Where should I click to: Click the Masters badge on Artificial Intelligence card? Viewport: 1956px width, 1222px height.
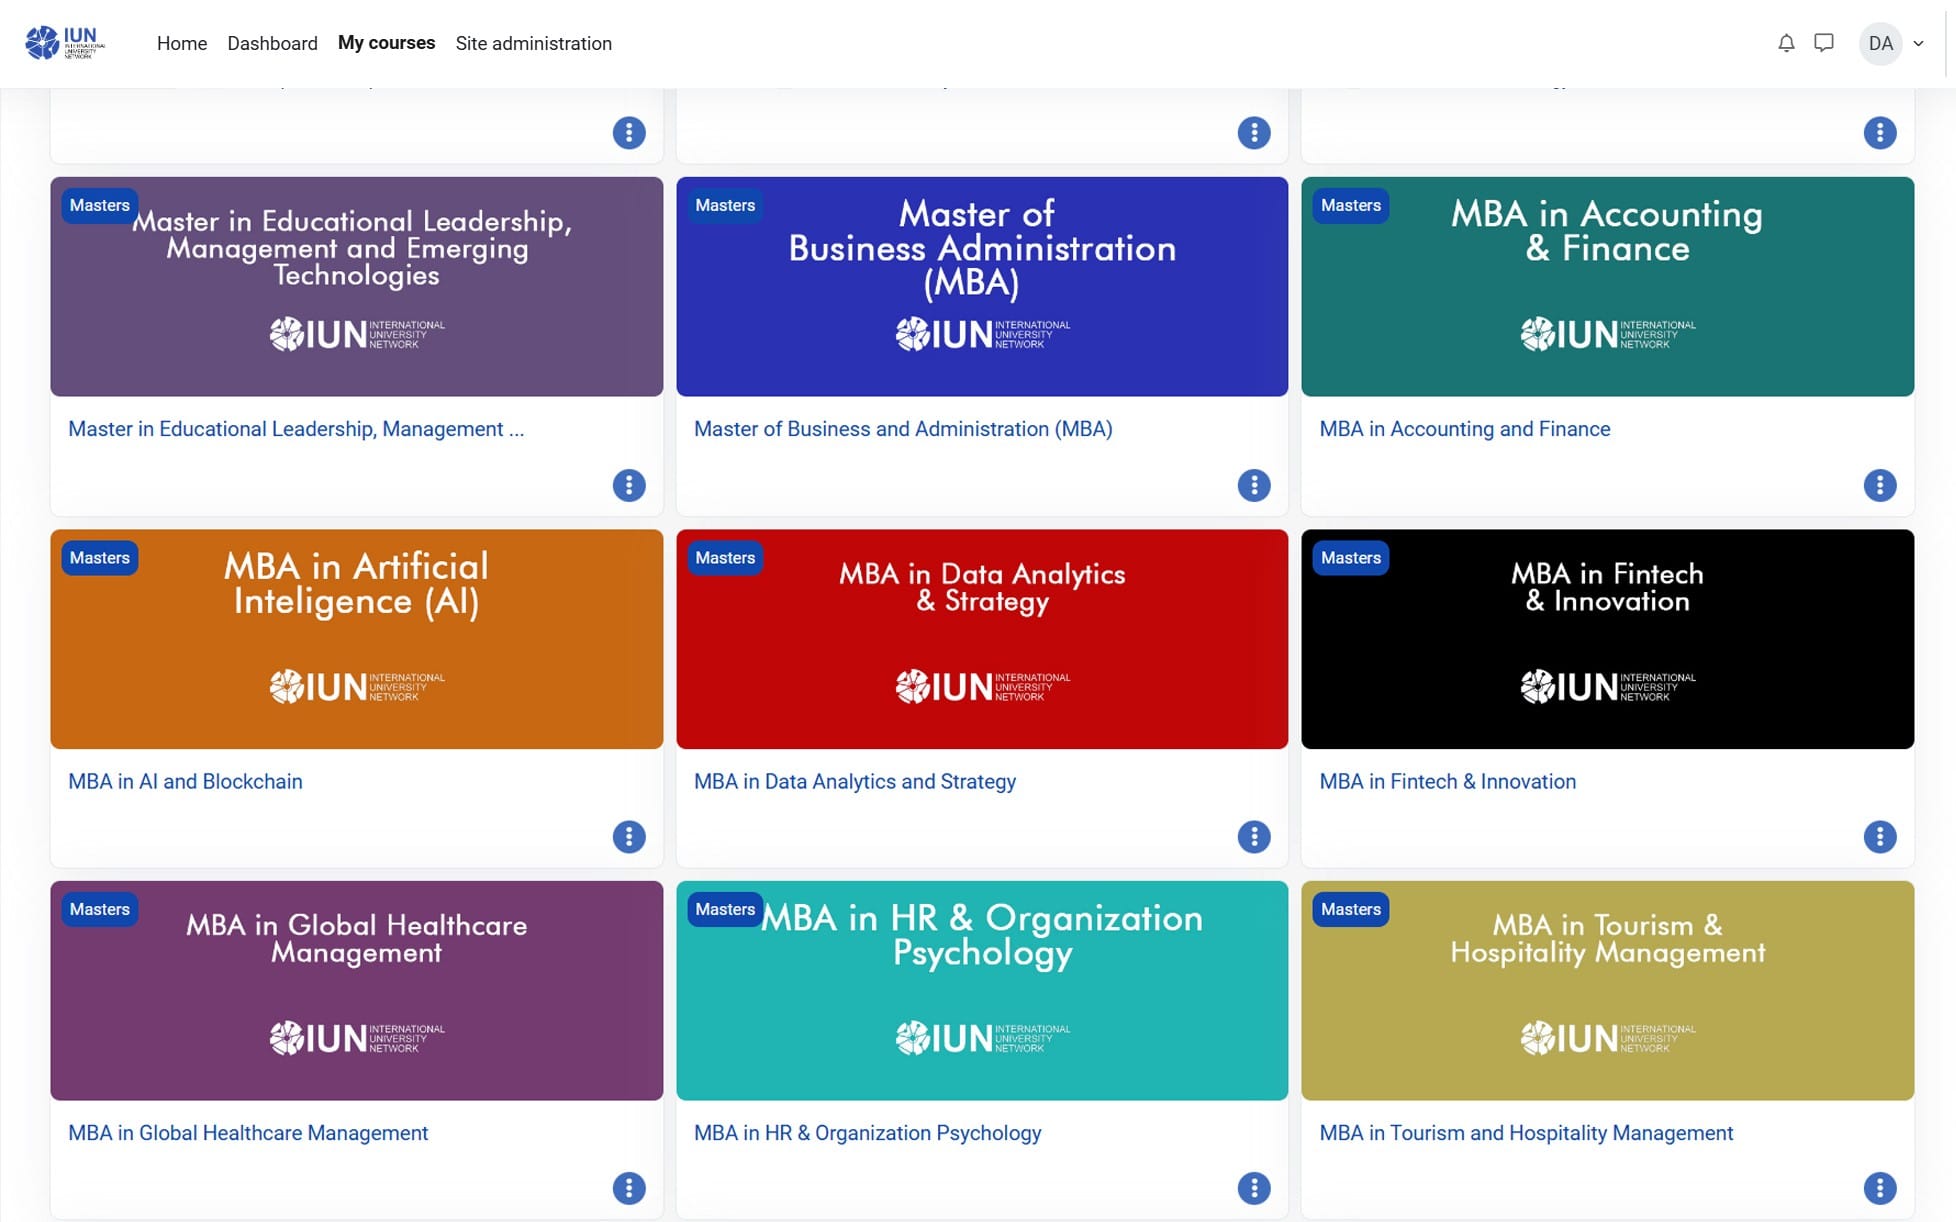point(100,558)
